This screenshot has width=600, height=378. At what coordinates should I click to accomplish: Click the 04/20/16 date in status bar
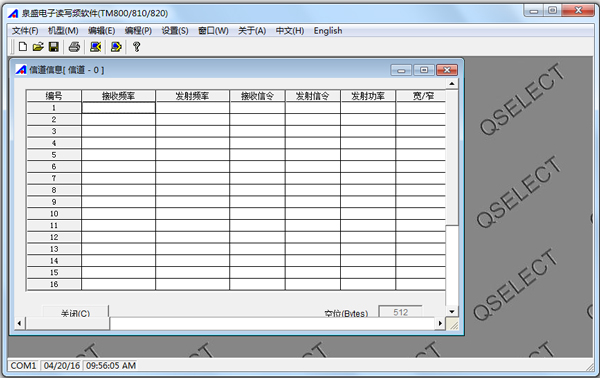coord(62,365)
